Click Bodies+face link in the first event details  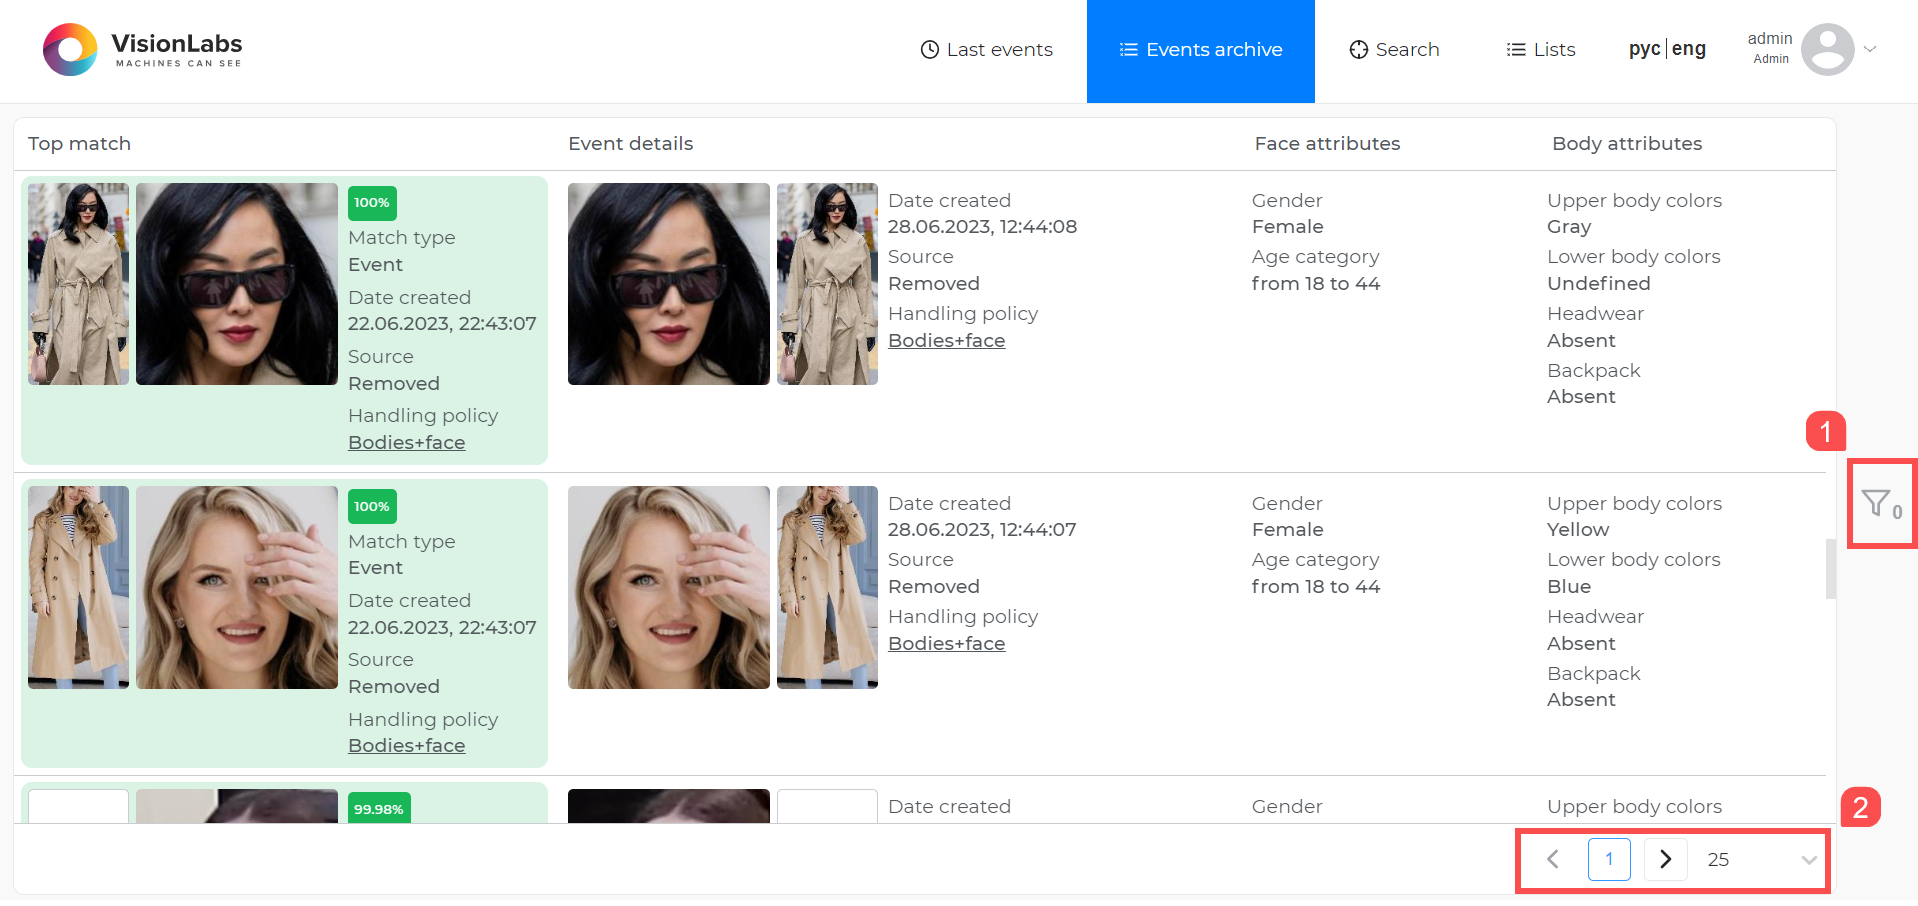946,340
